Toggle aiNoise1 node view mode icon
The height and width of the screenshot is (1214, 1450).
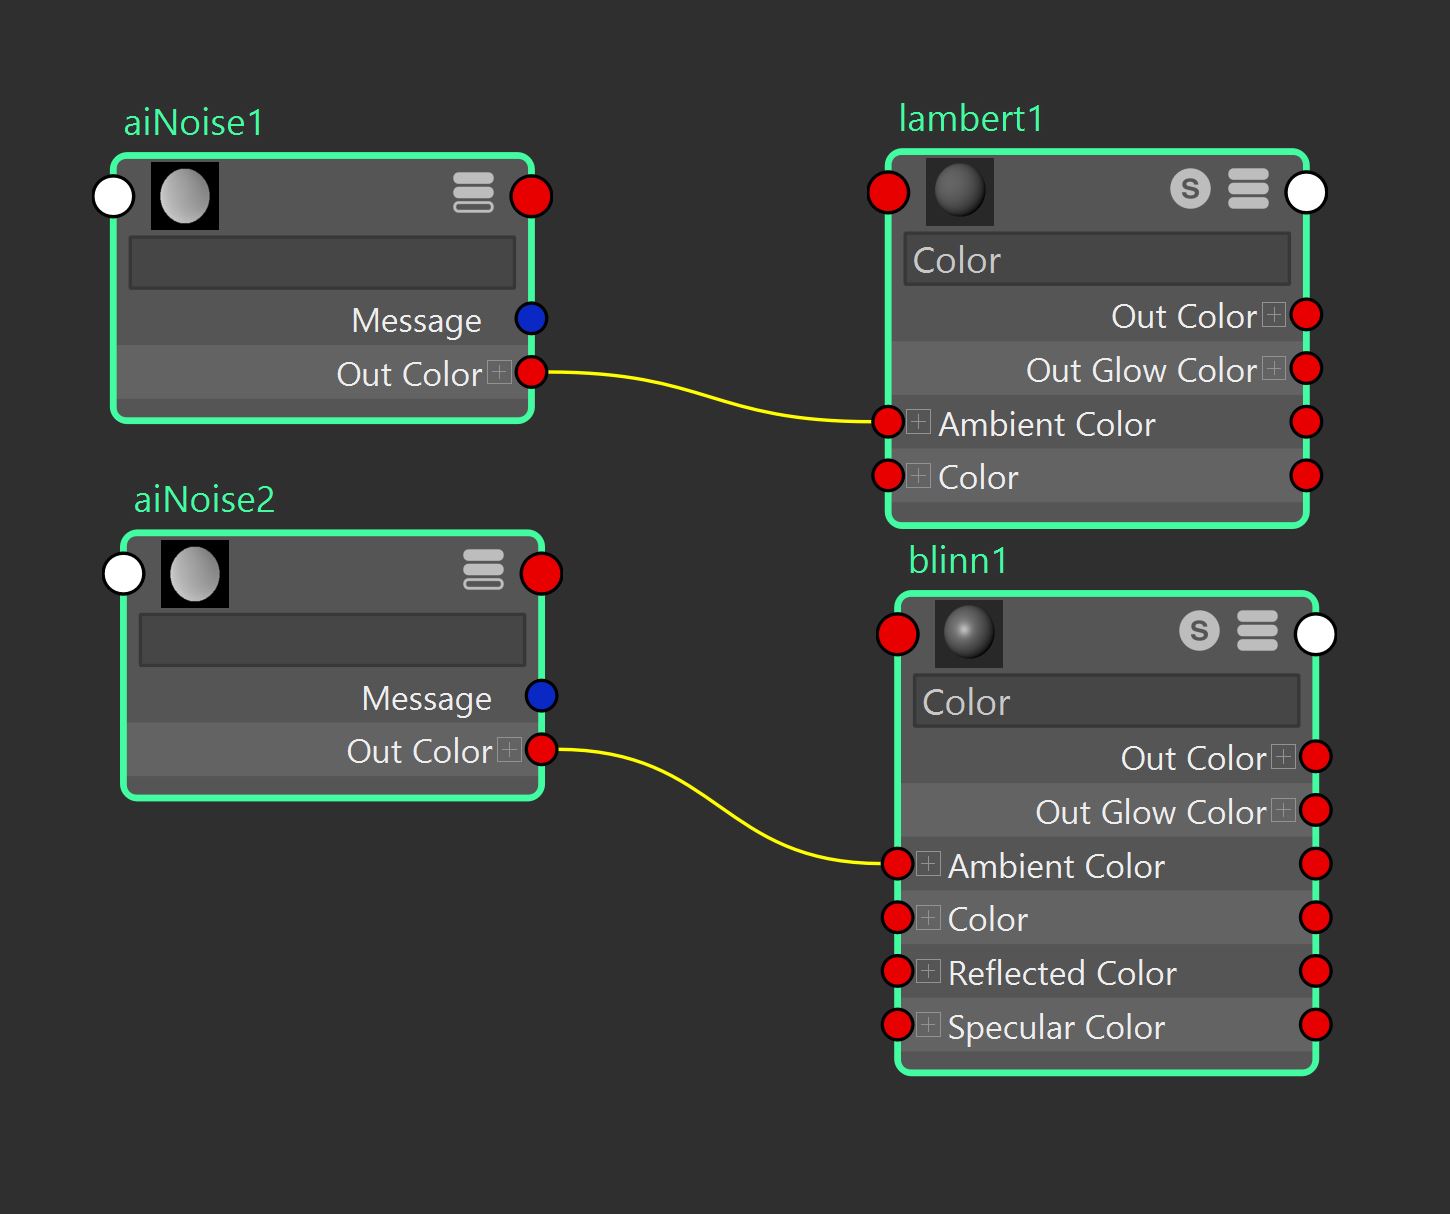474,192
